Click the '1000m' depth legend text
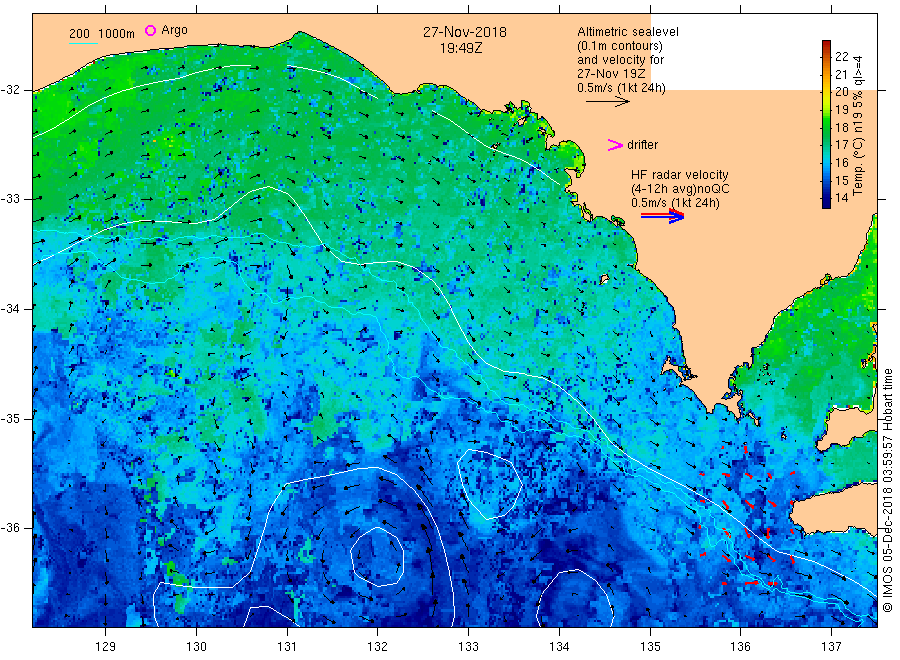 pos(117,34)
